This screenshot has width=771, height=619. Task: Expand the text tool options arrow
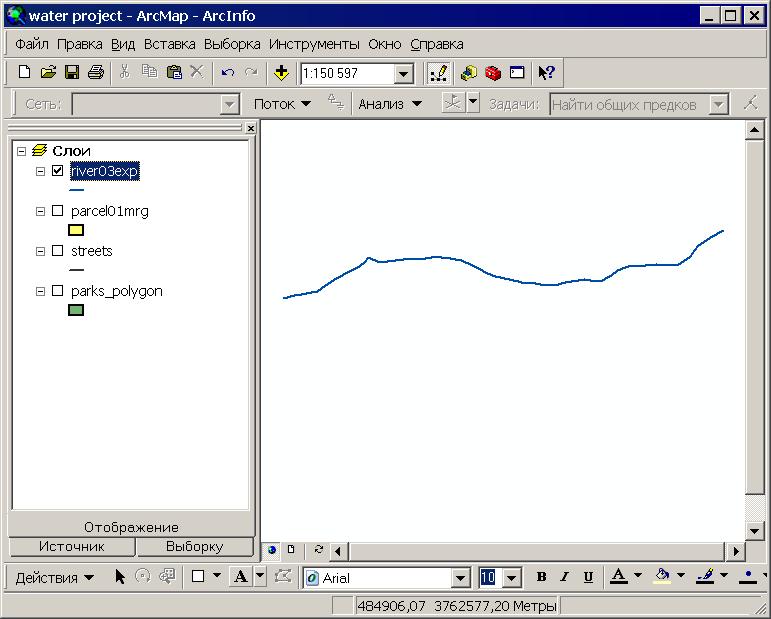click(x=260, y=576)
